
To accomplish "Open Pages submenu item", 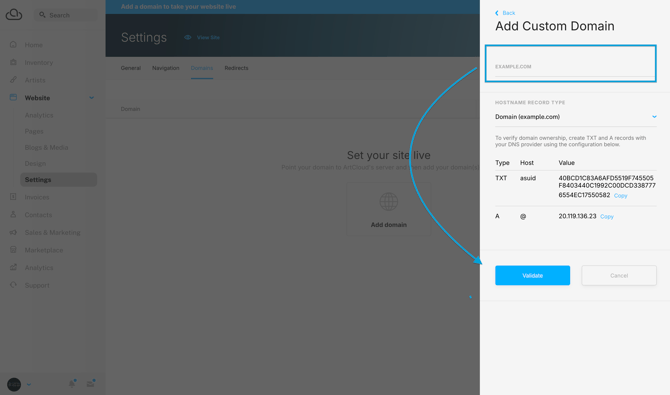I will (x=34, y=131).
